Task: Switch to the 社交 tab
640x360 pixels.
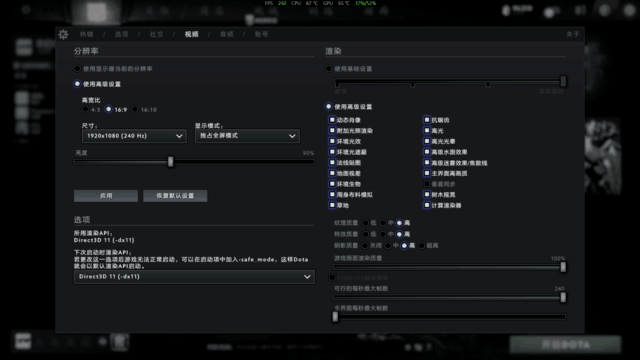Action: pyautogui.click(x=157, y=34)
